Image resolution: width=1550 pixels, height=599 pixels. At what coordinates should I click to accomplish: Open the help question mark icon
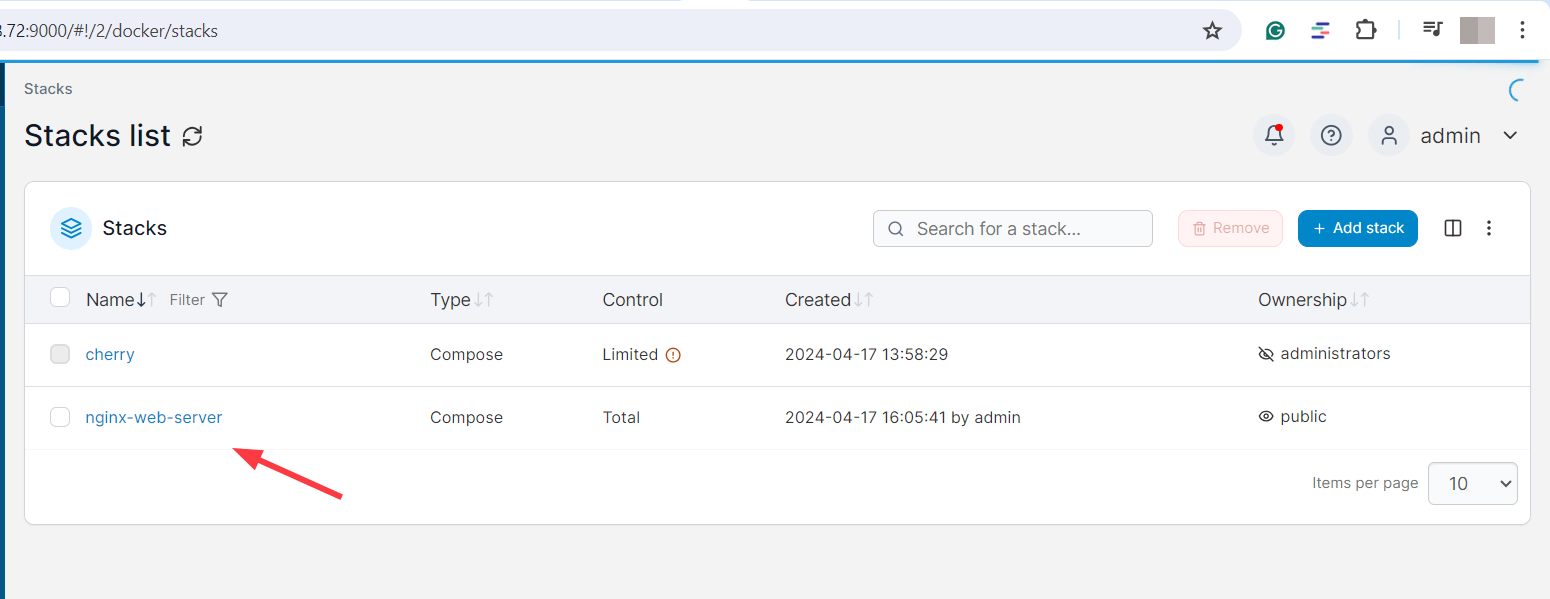pos(1331,134)
